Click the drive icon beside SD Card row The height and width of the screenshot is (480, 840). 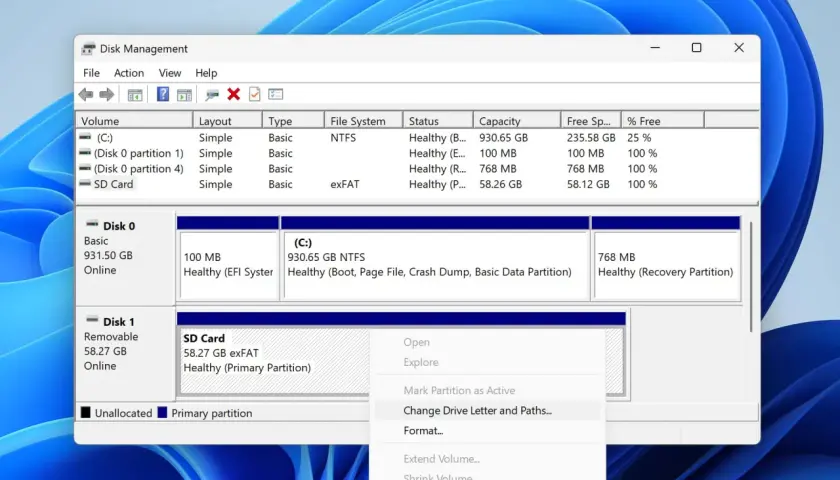coord(85,184)
